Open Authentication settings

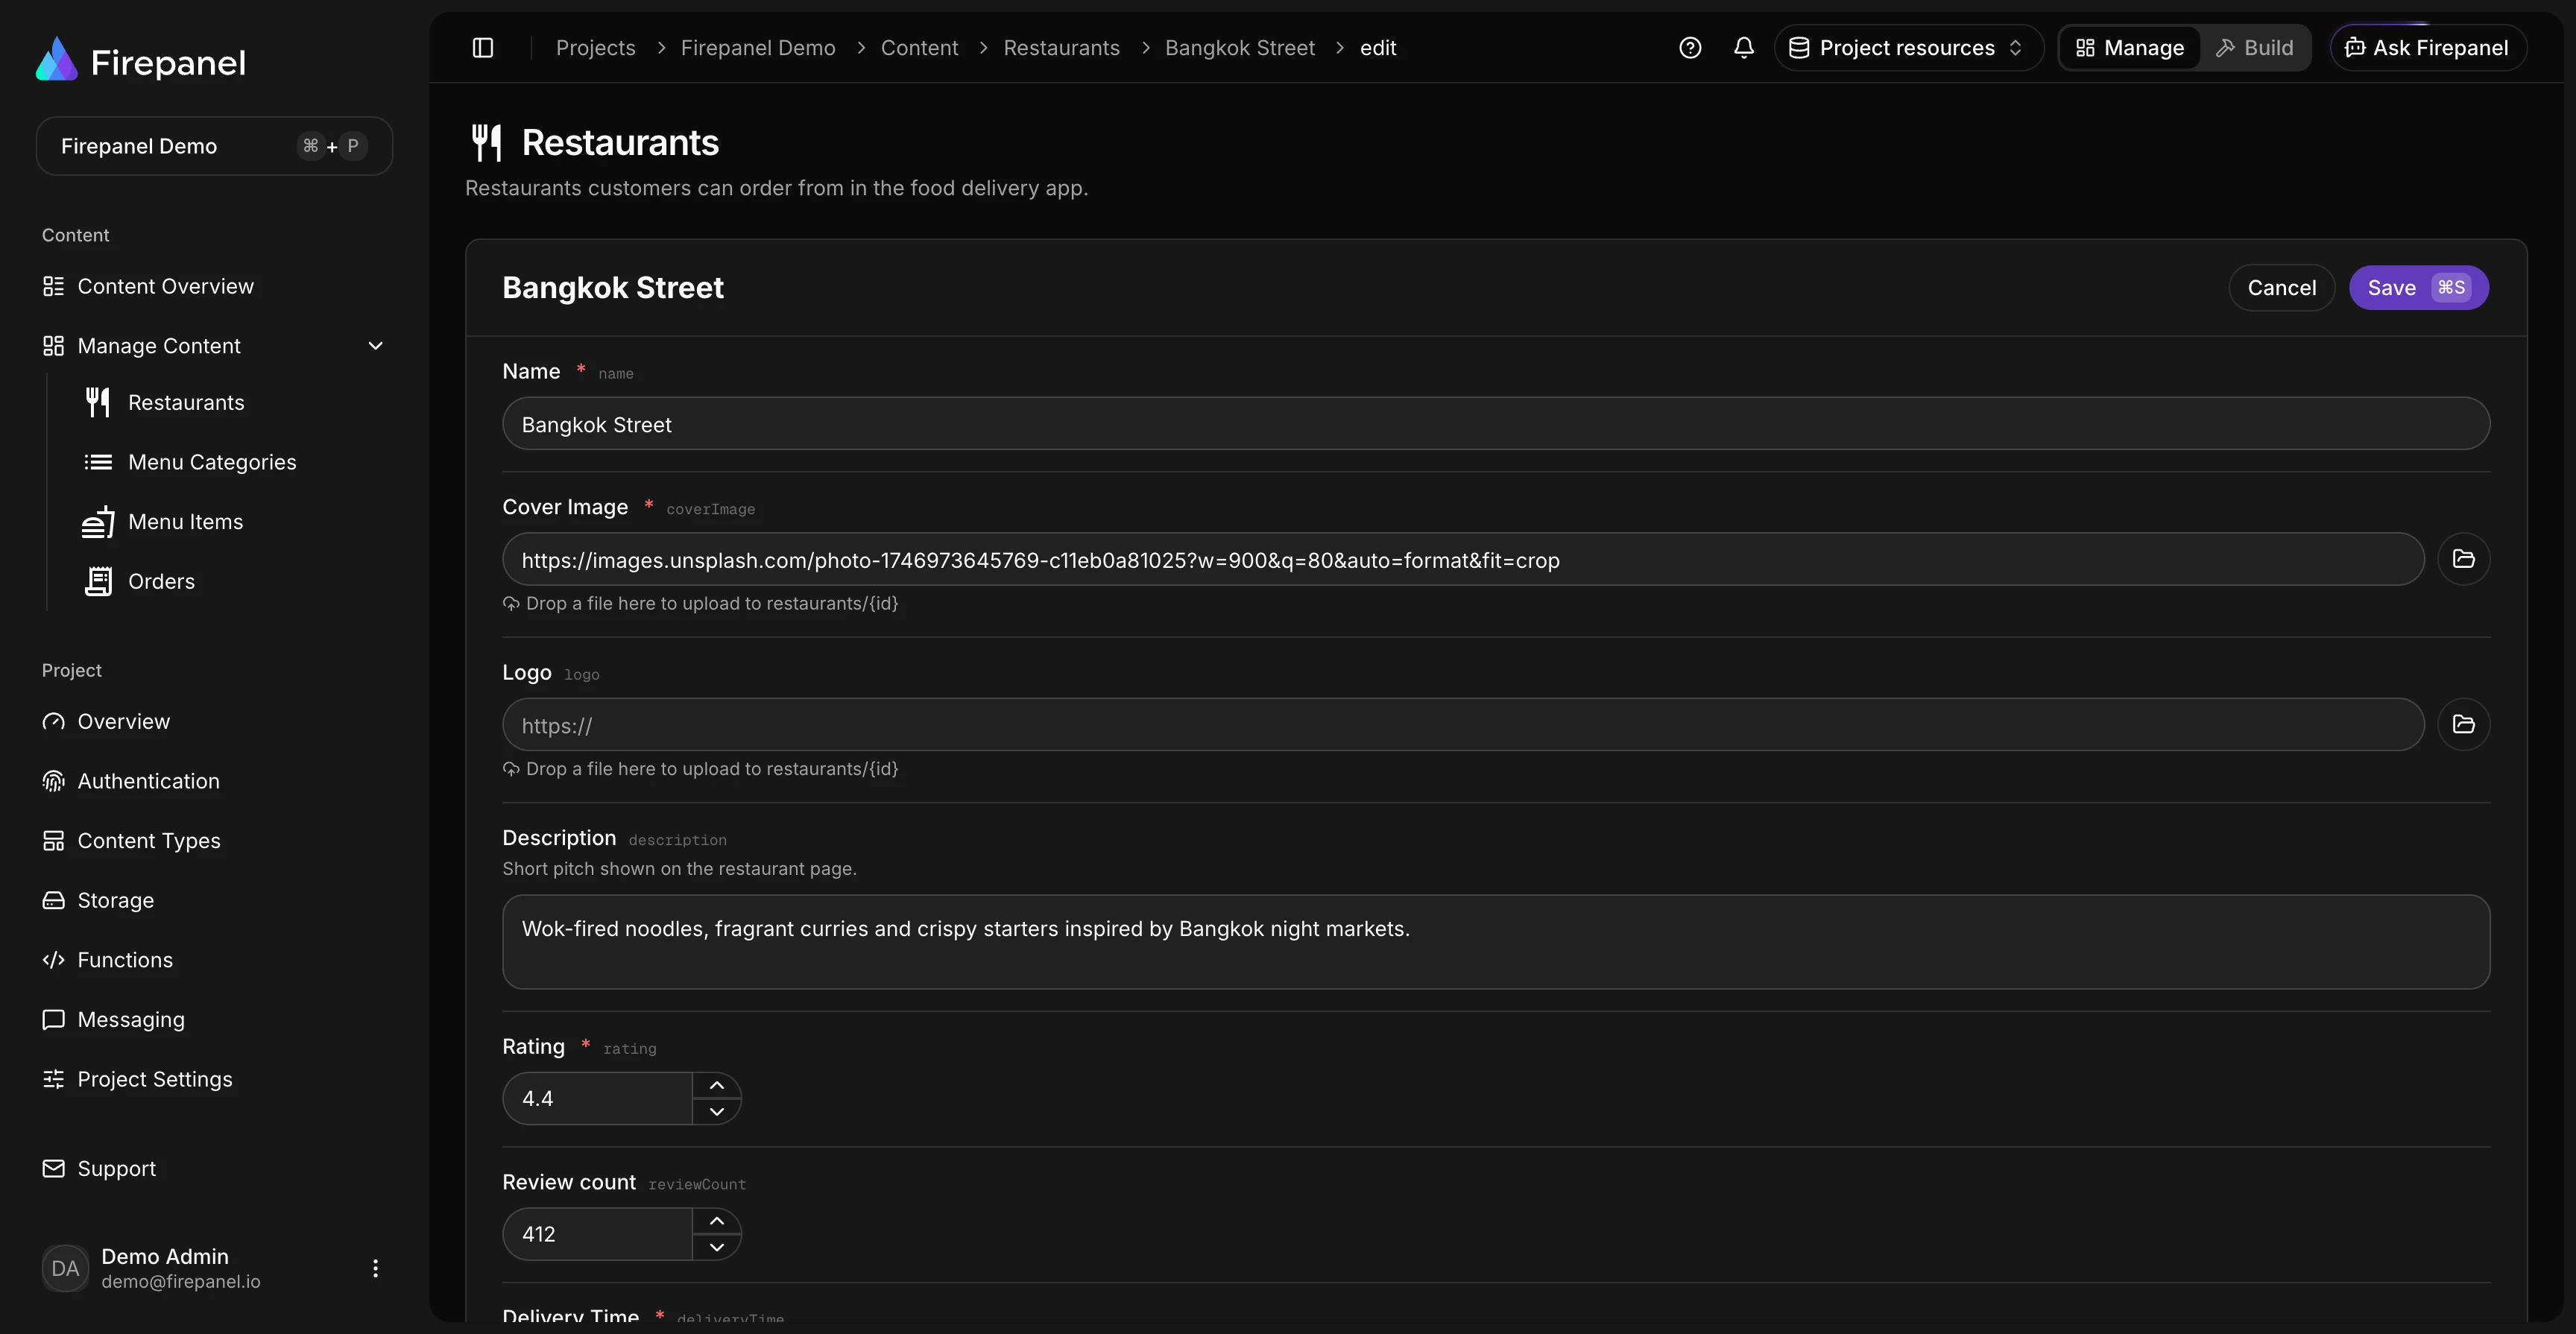[131, 781]
